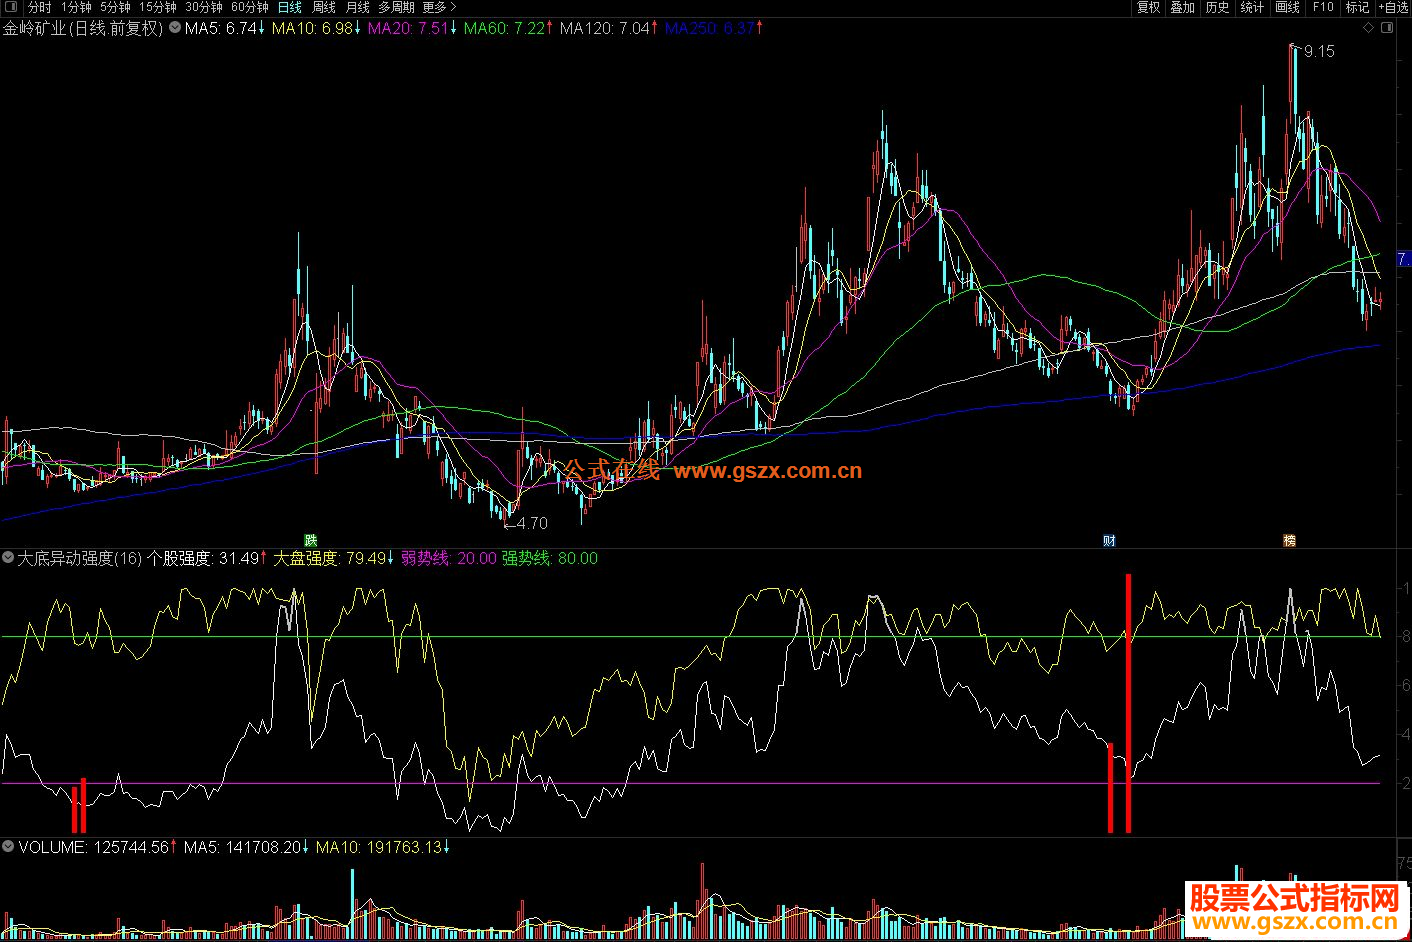Add stock via +自选

1393,7
